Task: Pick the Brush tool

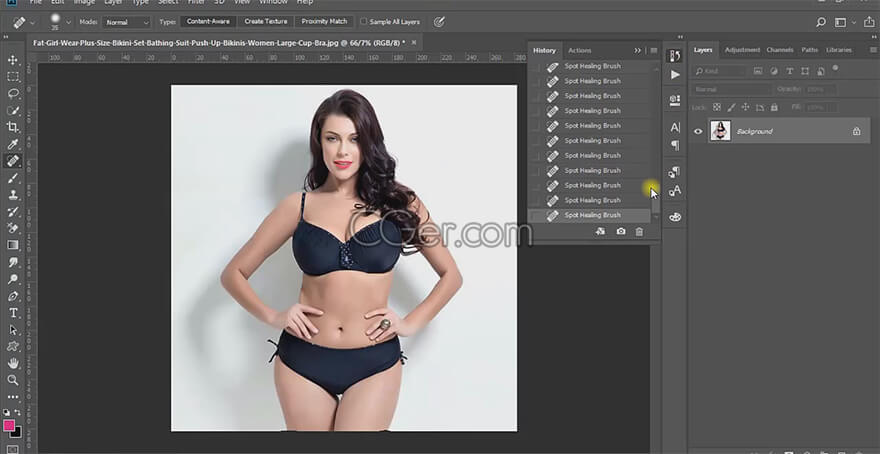Action: 13,178
